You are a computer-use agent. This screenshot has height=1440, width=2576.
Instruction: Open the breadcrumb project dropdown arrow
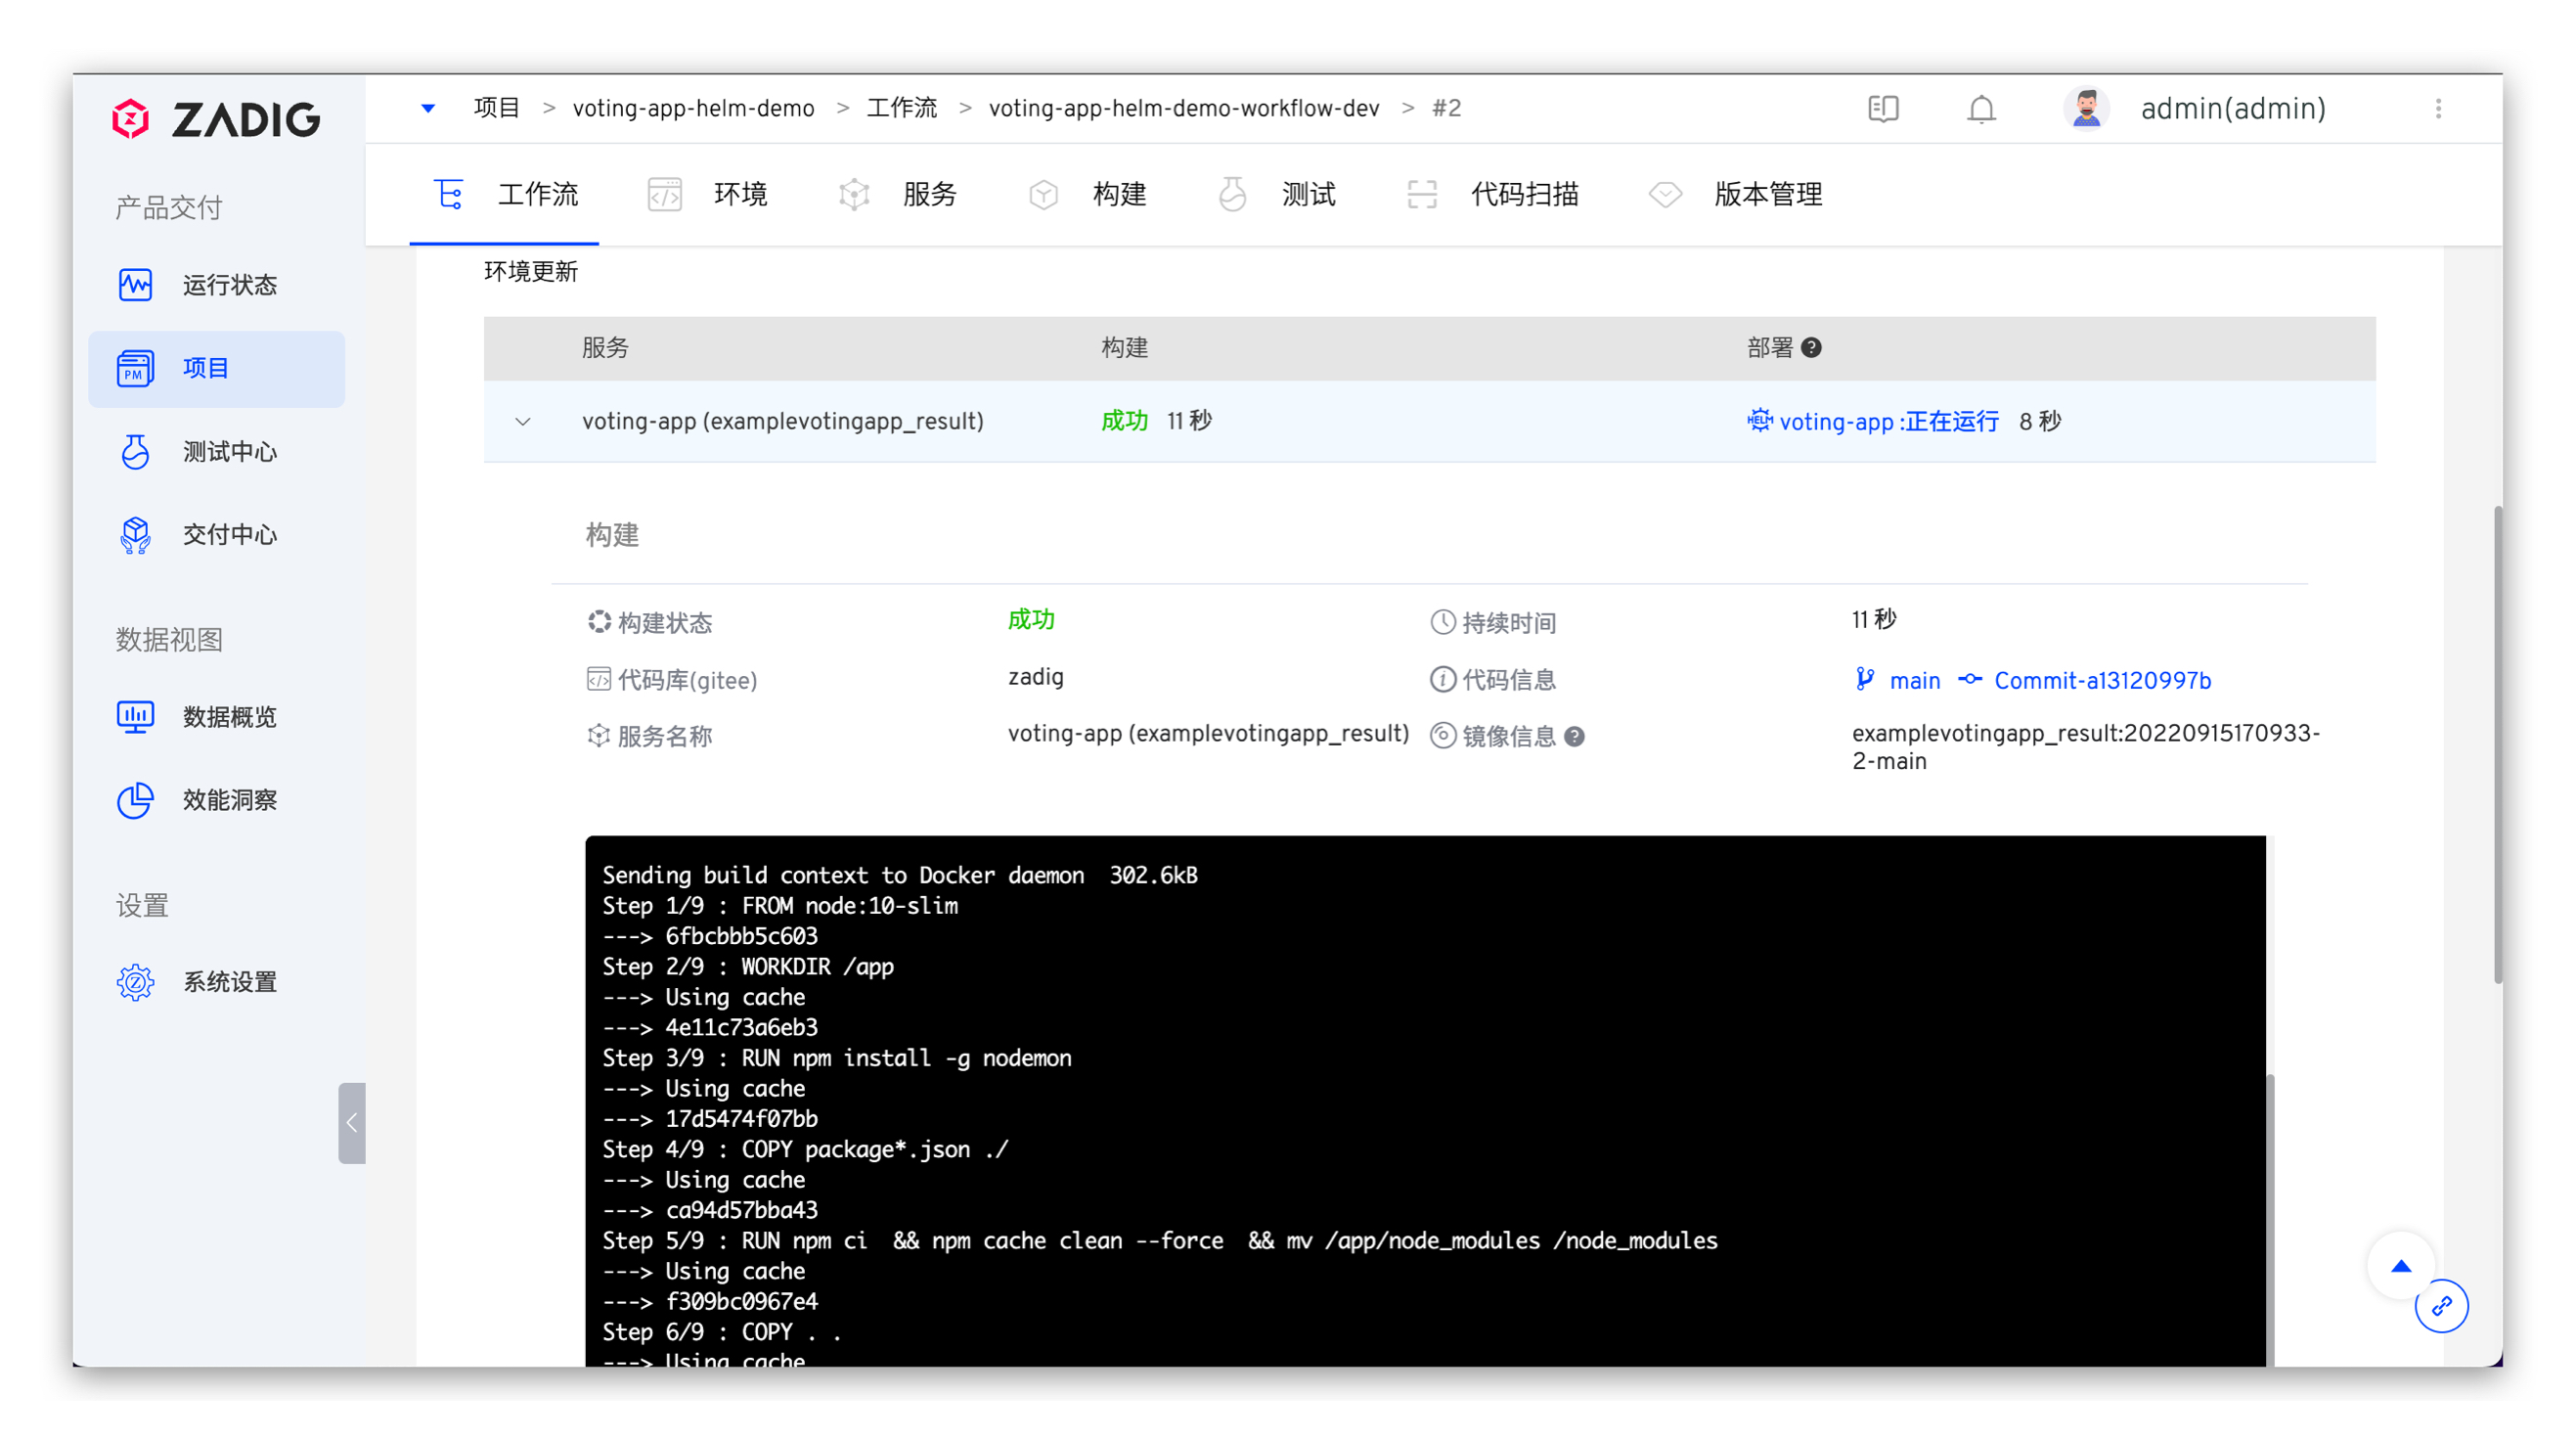[x=428, y=108]
